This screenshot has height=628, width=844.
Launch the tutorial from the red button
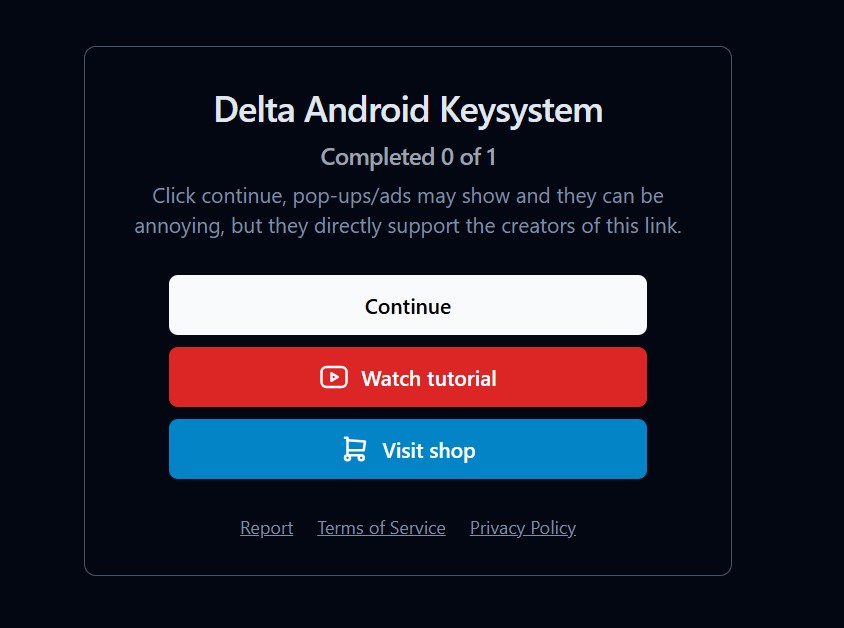pyautogui.click(x=408, y=378)
